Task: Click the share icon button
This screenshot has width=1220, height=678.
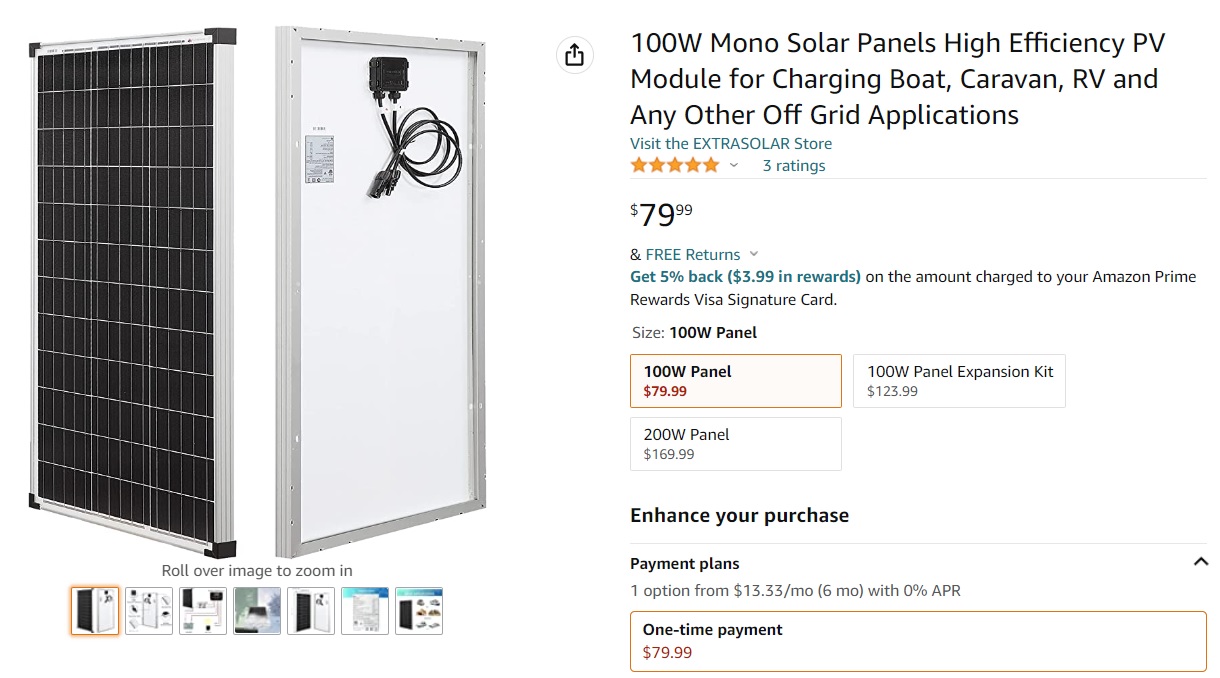Action: (x=574, y=55)
